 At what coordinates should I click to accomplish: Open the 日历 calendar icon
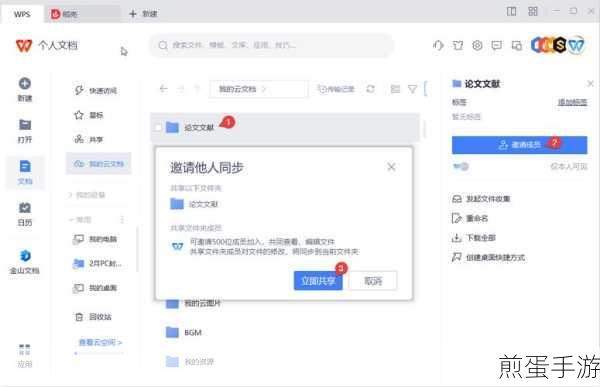25,208
